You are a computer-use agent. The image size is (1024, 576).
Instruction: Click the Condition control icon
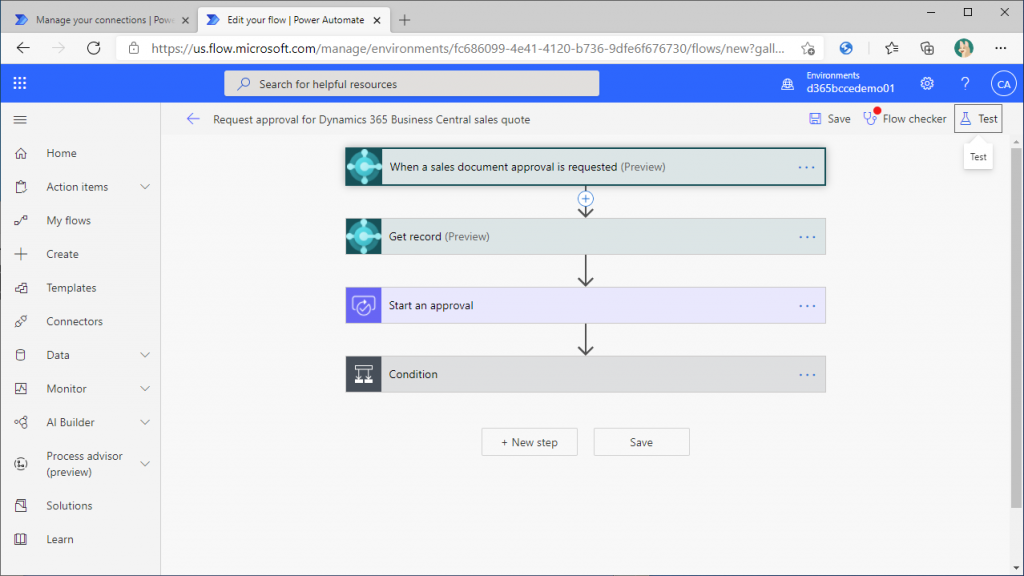coord(364,374)
